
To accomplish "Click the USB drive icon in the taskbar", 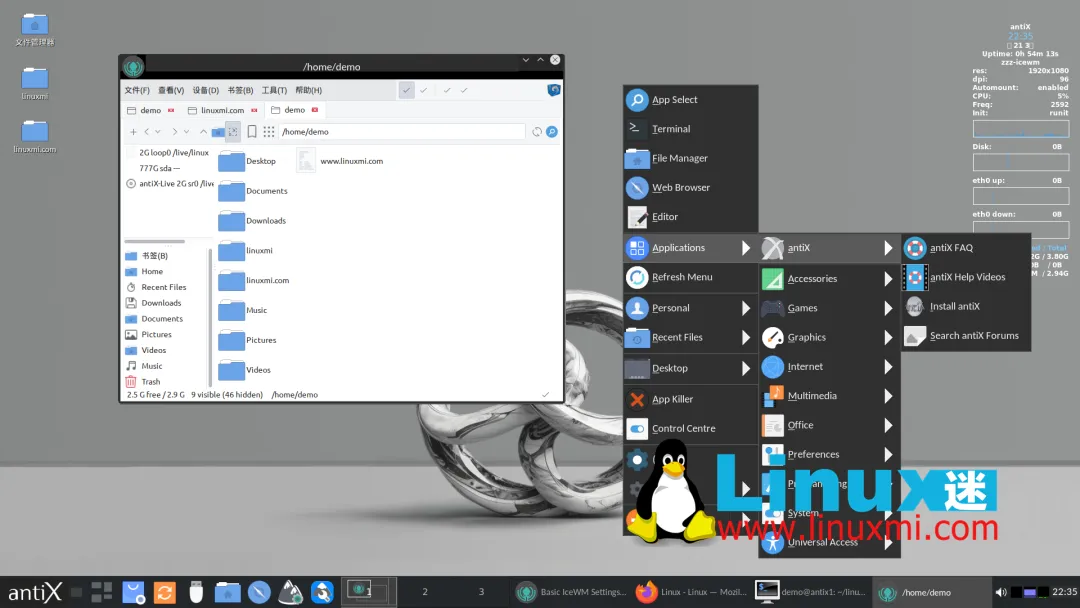I will tap(196, 592).
